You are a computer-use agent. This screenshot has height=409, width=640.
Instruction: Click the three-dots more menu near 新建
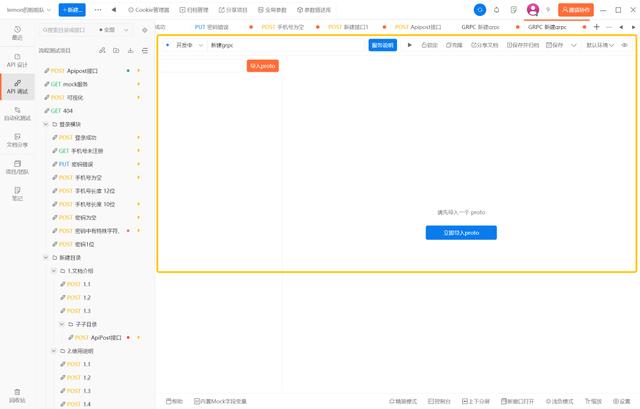point(98,10)
